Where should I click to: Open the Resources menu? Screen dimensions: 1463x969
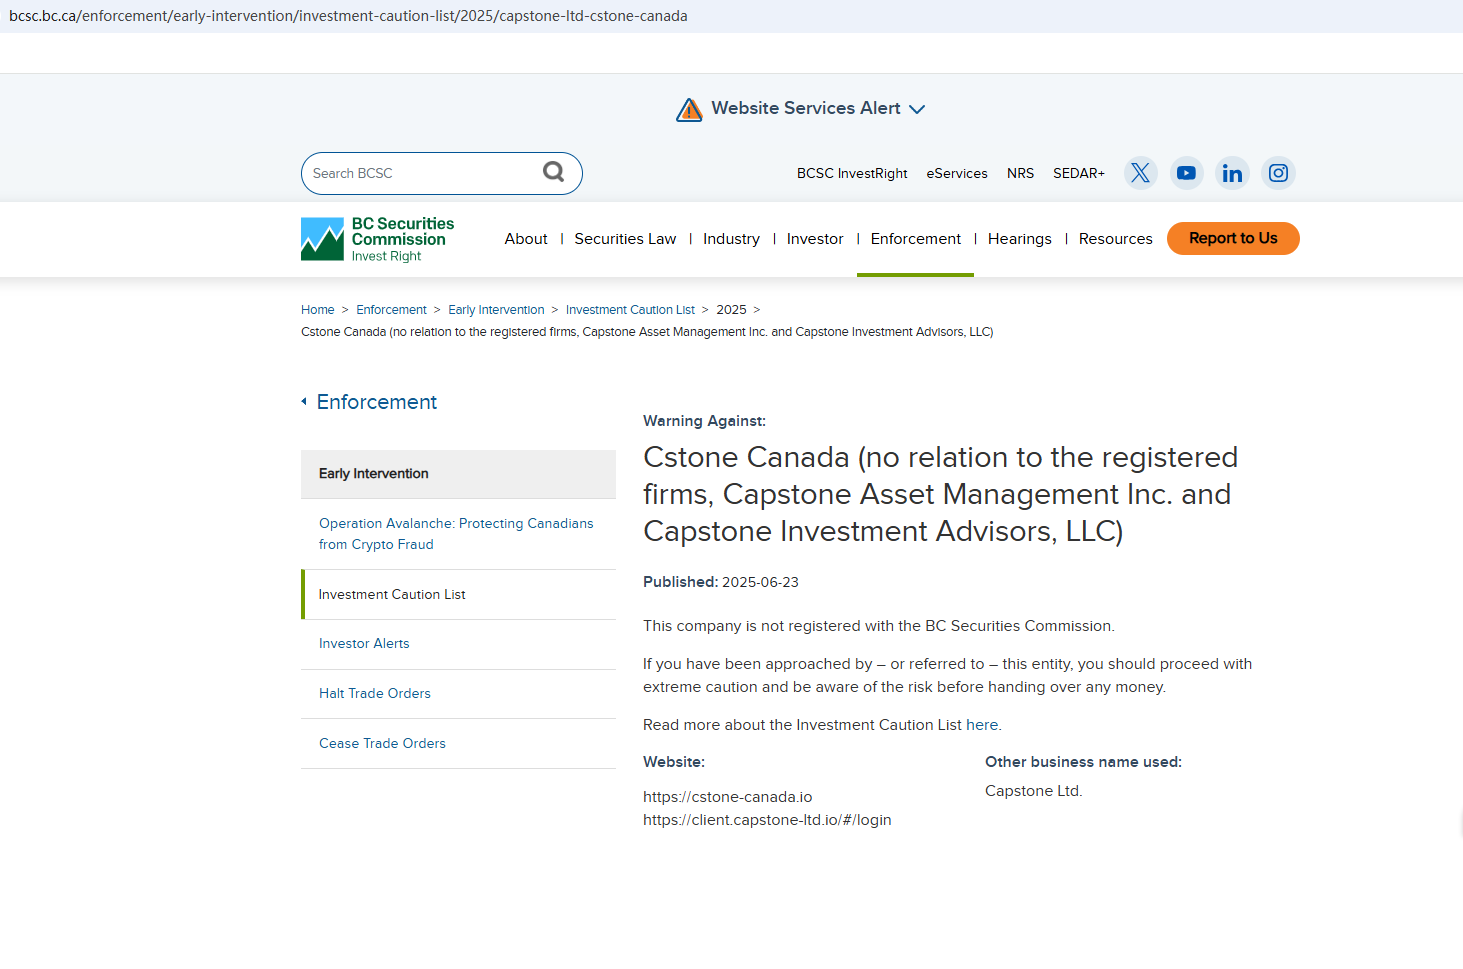(x=1116, y=239)
